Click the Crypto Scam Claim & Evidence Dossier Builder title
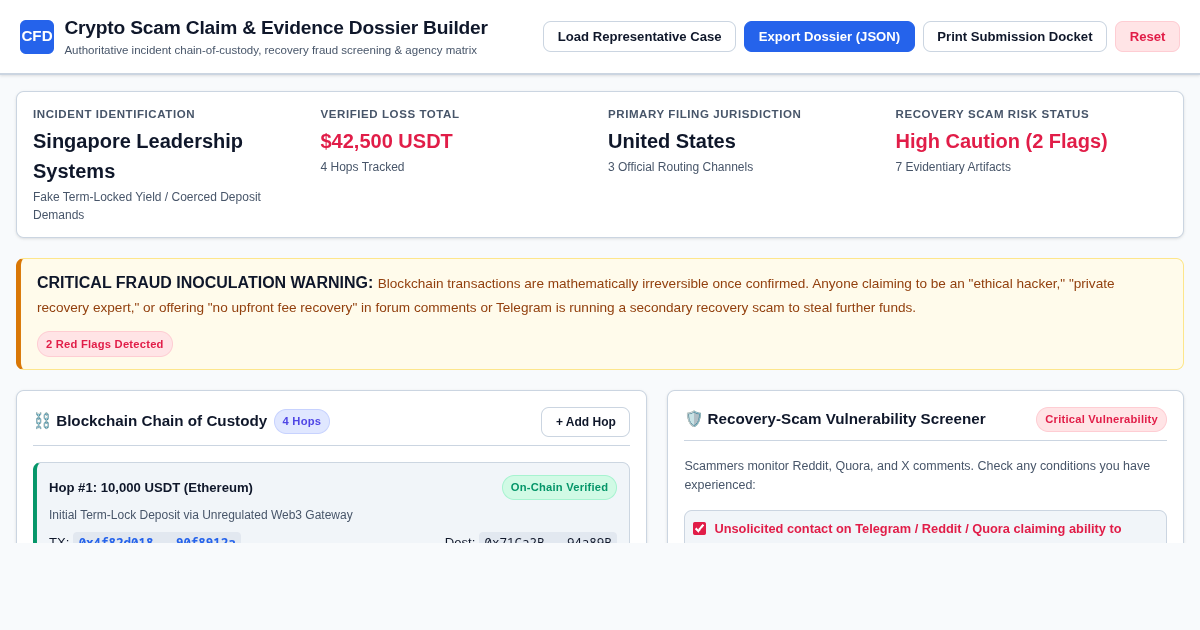 pyautogui.click(x=276, y=28)
